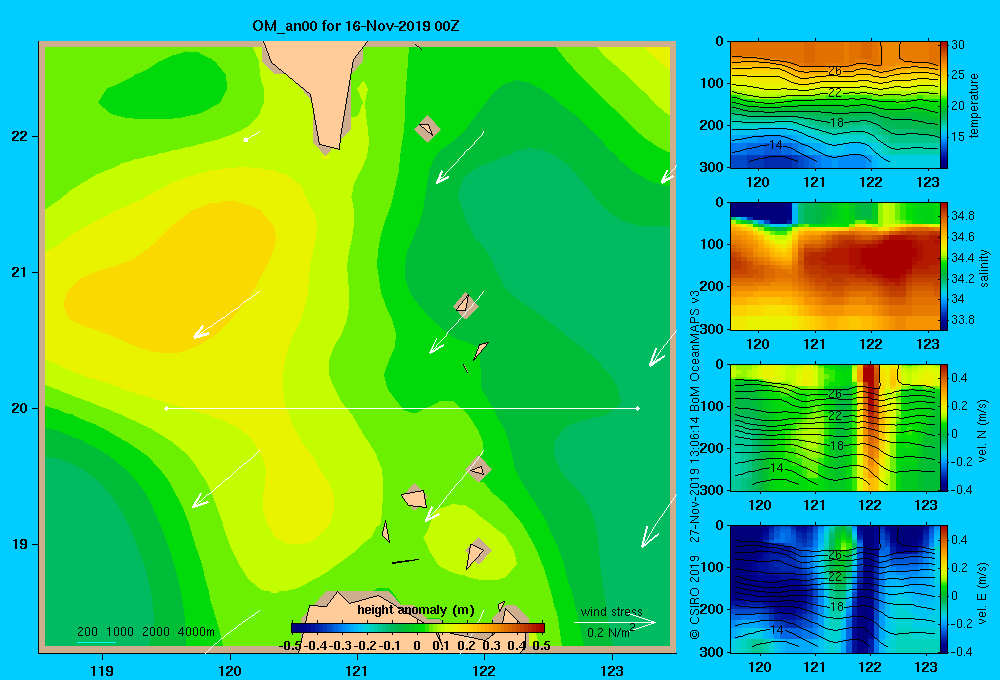Click the wind stress reference arrow in legend

(x=615, y=622)
